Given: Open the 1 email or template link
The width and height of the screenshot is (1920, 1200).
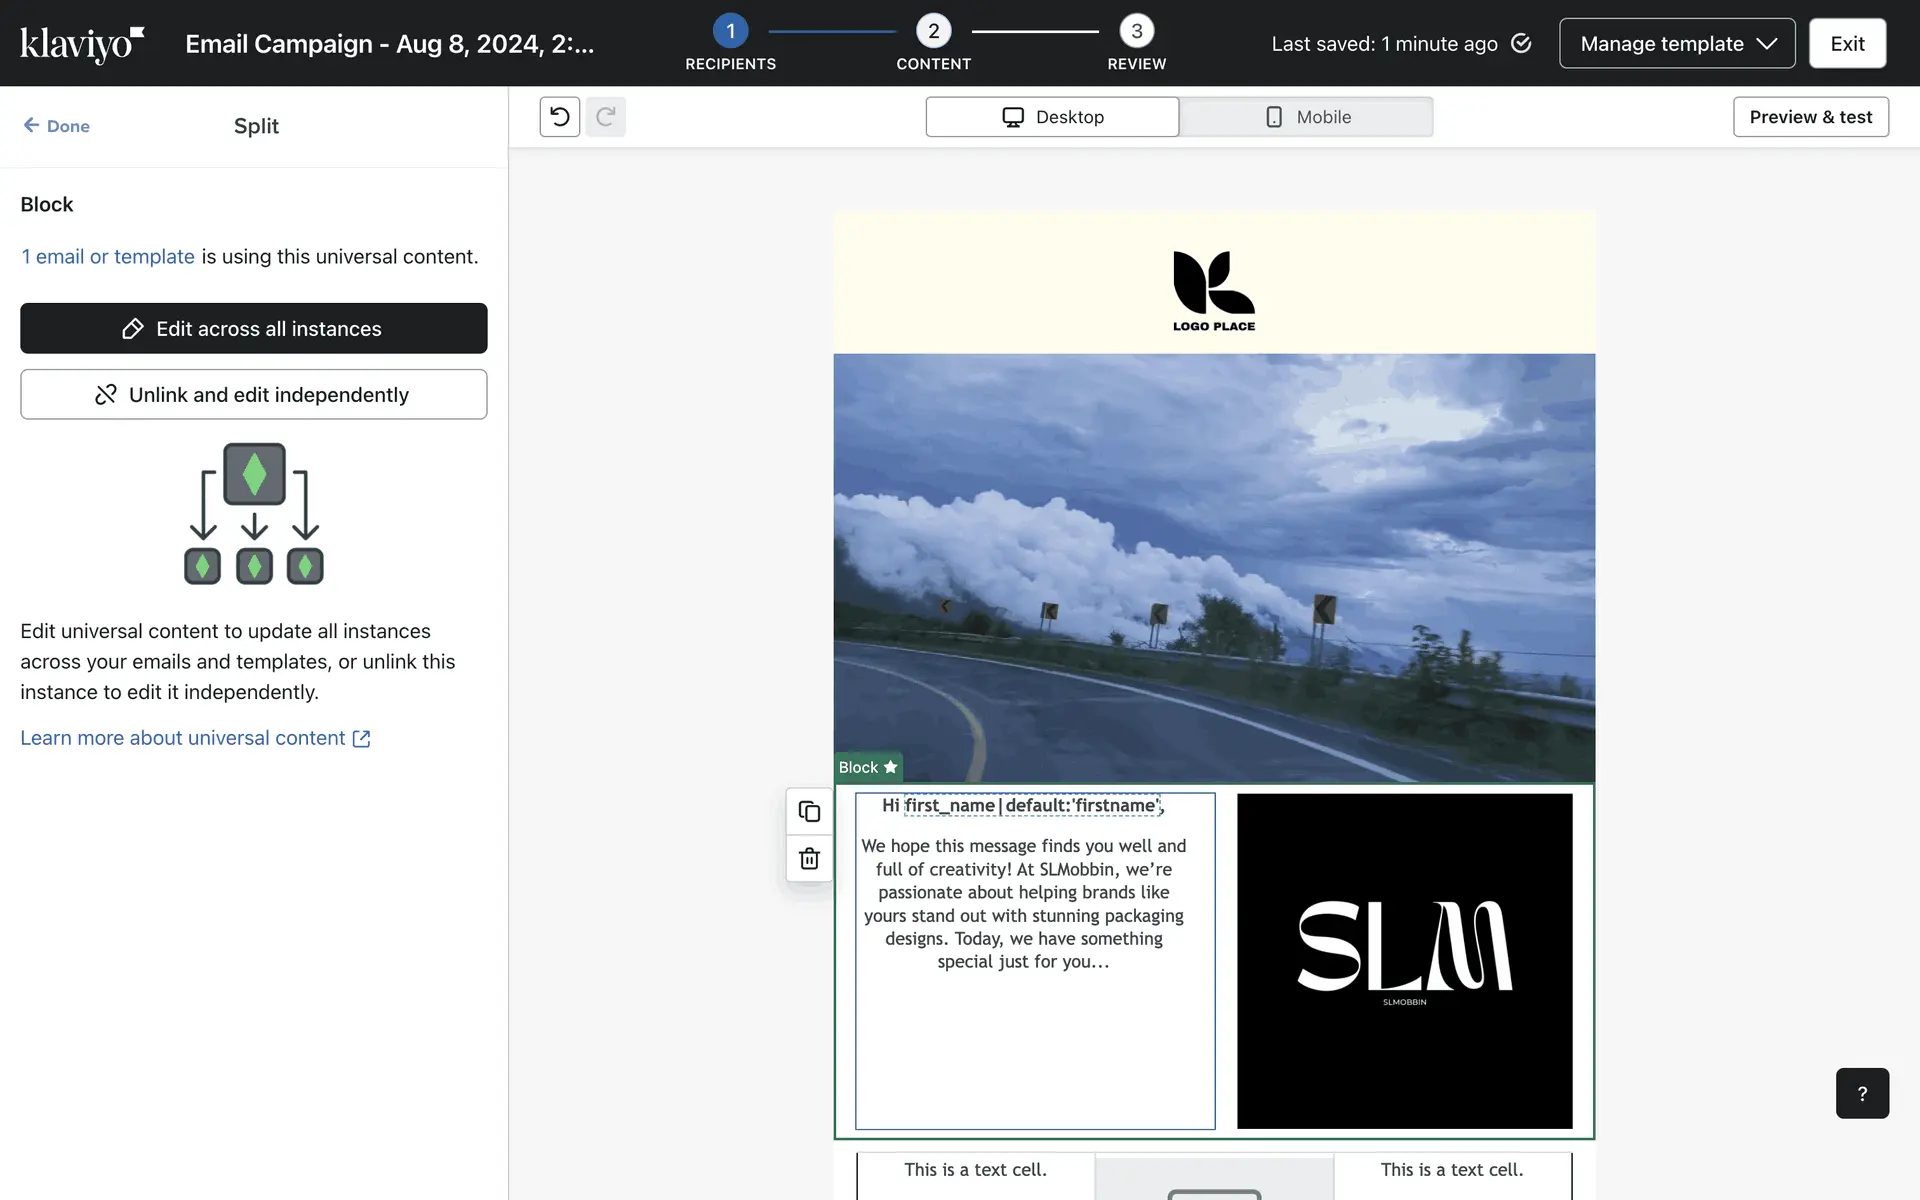Looking at the screenshot, I should 108,257.
